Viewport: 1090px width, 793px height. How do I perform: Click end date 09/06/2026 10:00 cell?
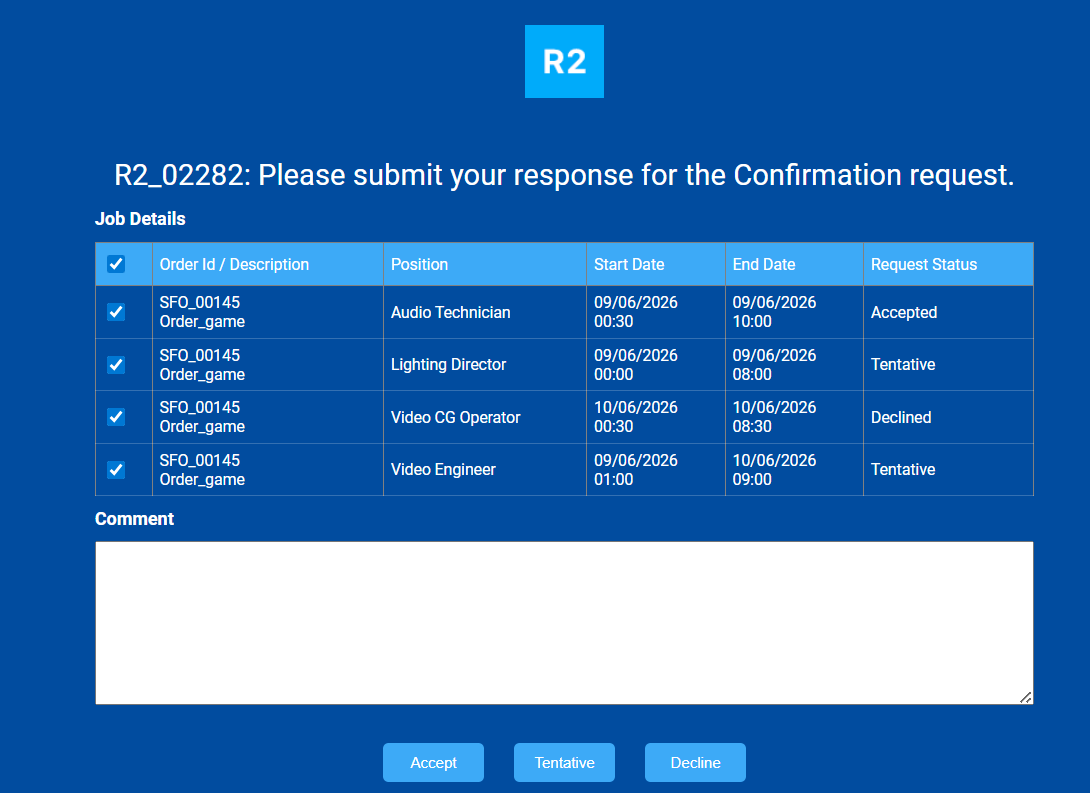coord(794,312)
